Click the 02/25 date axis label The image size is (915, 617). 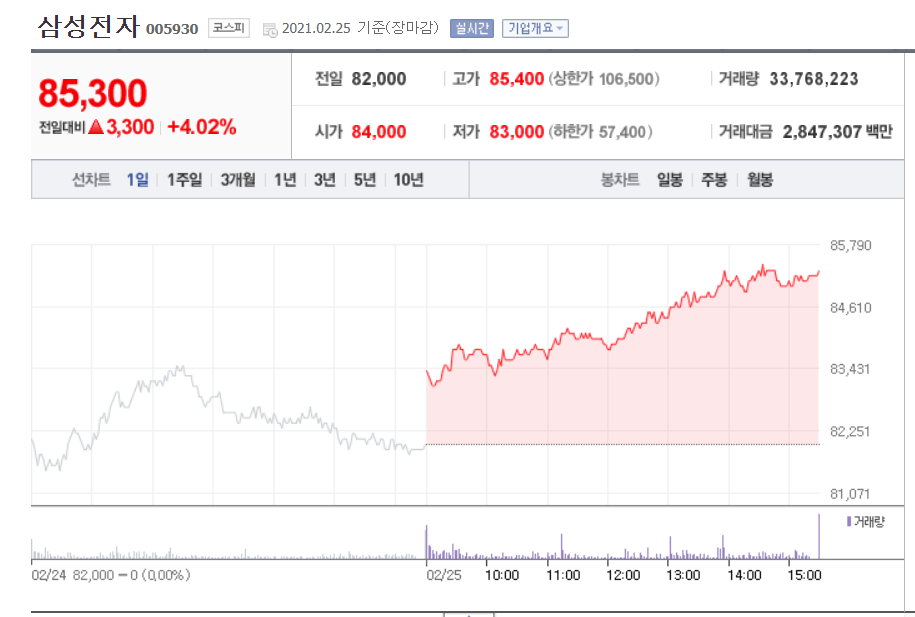tap(443, 575)
